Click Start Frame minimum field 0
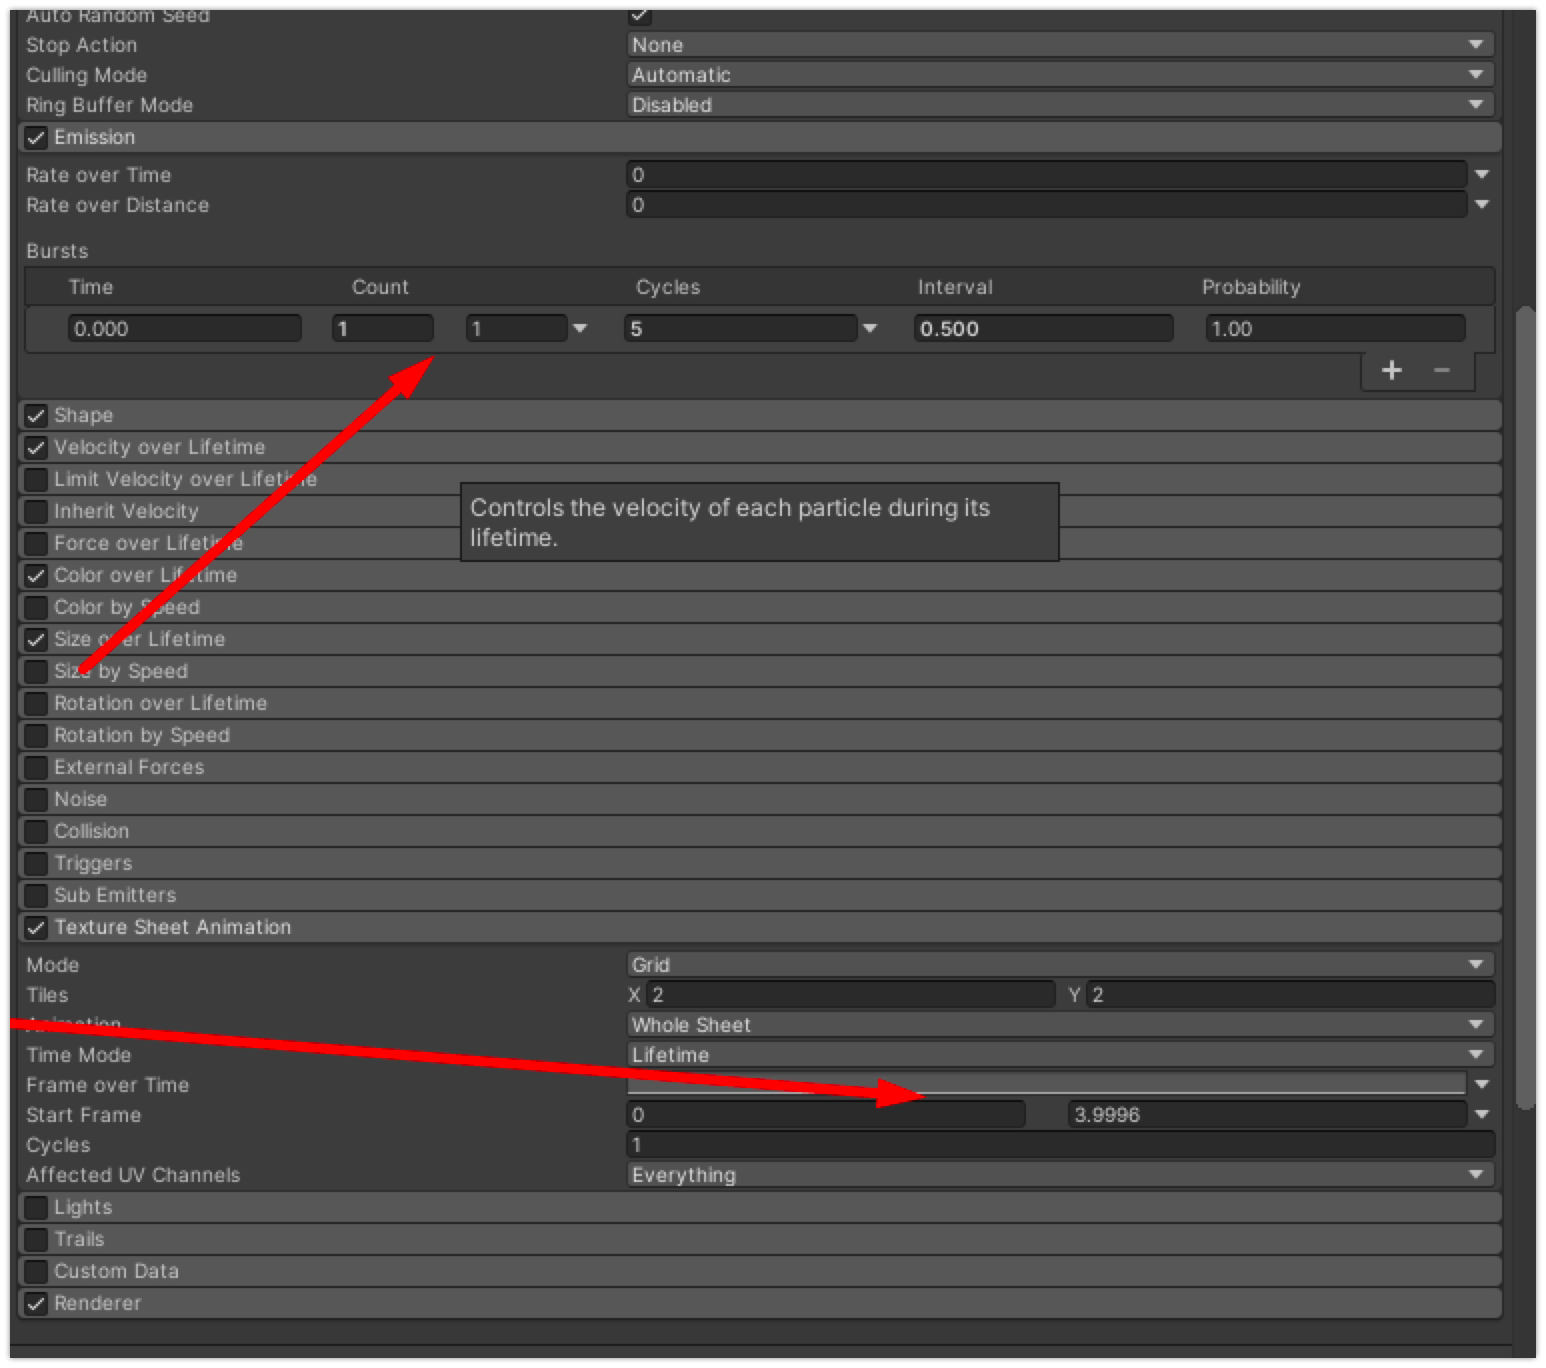Image resolution: width=1546 pixels, height=1368 pixels. click(x=826, y=1115)
